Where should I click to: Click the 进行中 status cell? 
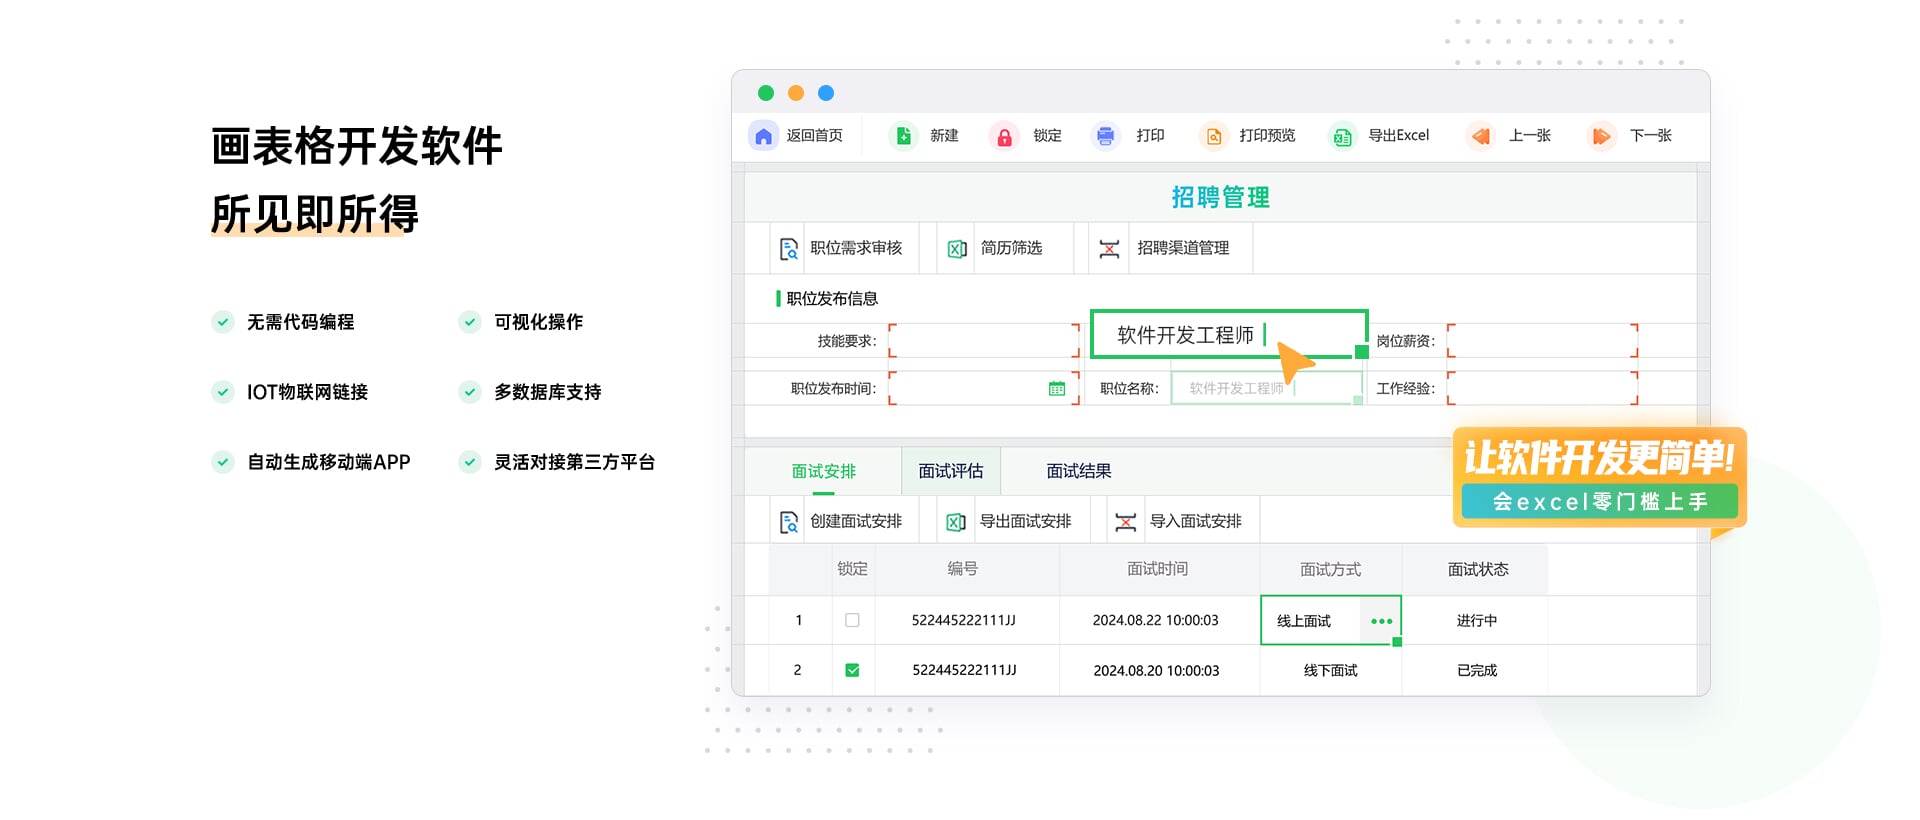(x=1476, y=621)
